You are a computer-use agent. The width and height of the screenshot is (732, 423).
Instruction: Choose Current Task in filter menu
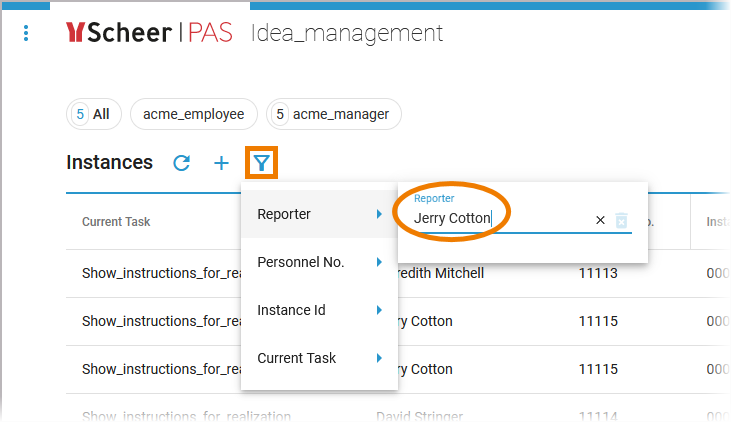[x=297, y=358]
